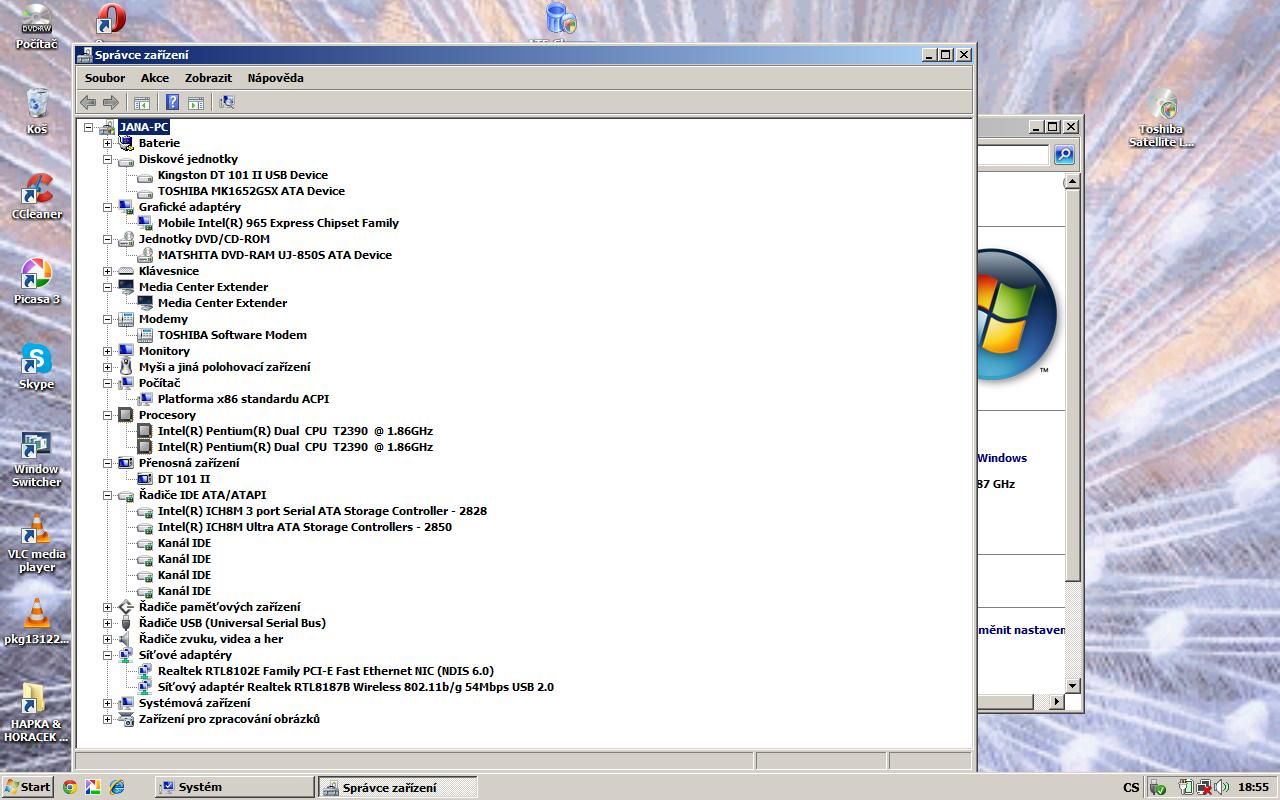Open the battery power tray icon
The width and height of the screenshot is (1280, 800).
click(x=1187, y=787)
